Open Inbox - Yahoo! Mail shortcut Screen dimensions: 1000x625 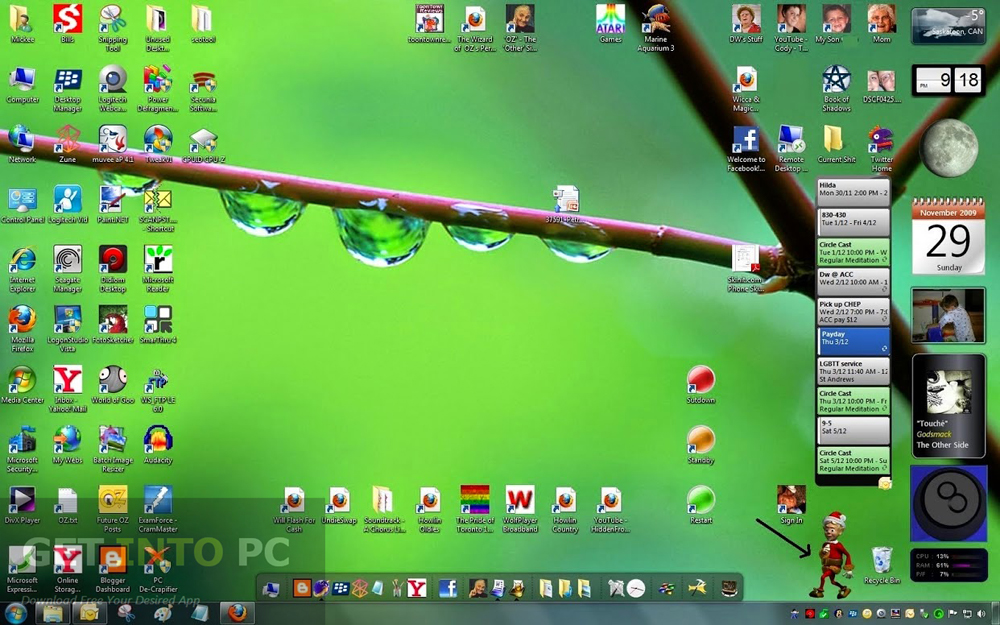[68, 389]
